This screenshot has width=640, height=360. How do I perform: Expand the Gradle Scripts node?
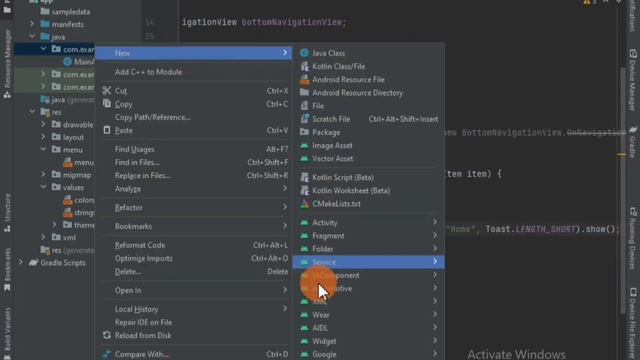point(21,262)
